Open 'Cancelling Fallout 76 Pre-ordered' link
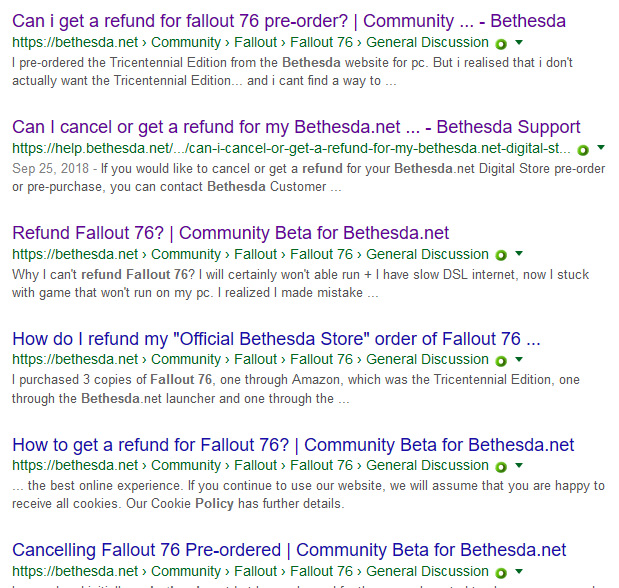Screen dimensions: 619x588 click(x=289, y=550)
